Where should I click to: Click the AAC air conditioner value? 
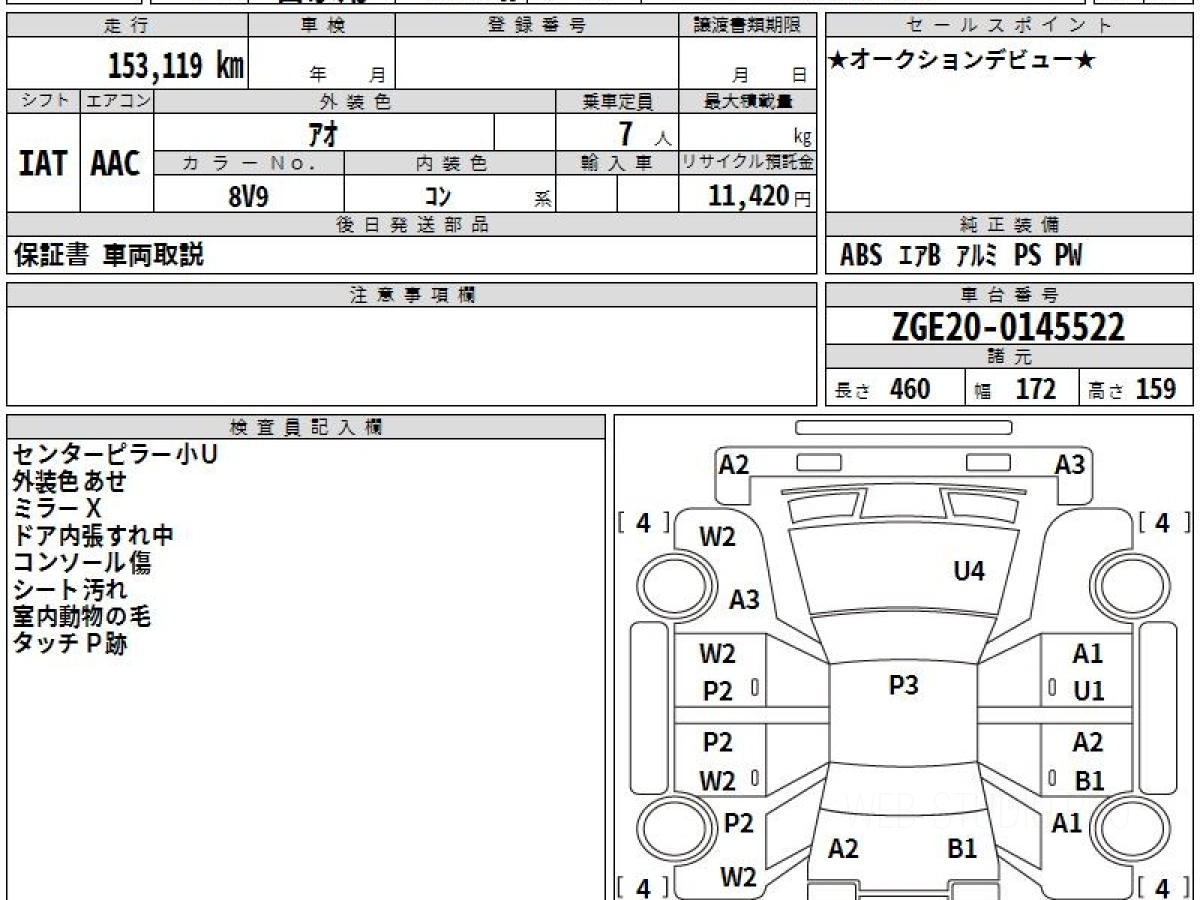(x=116, y=163)
